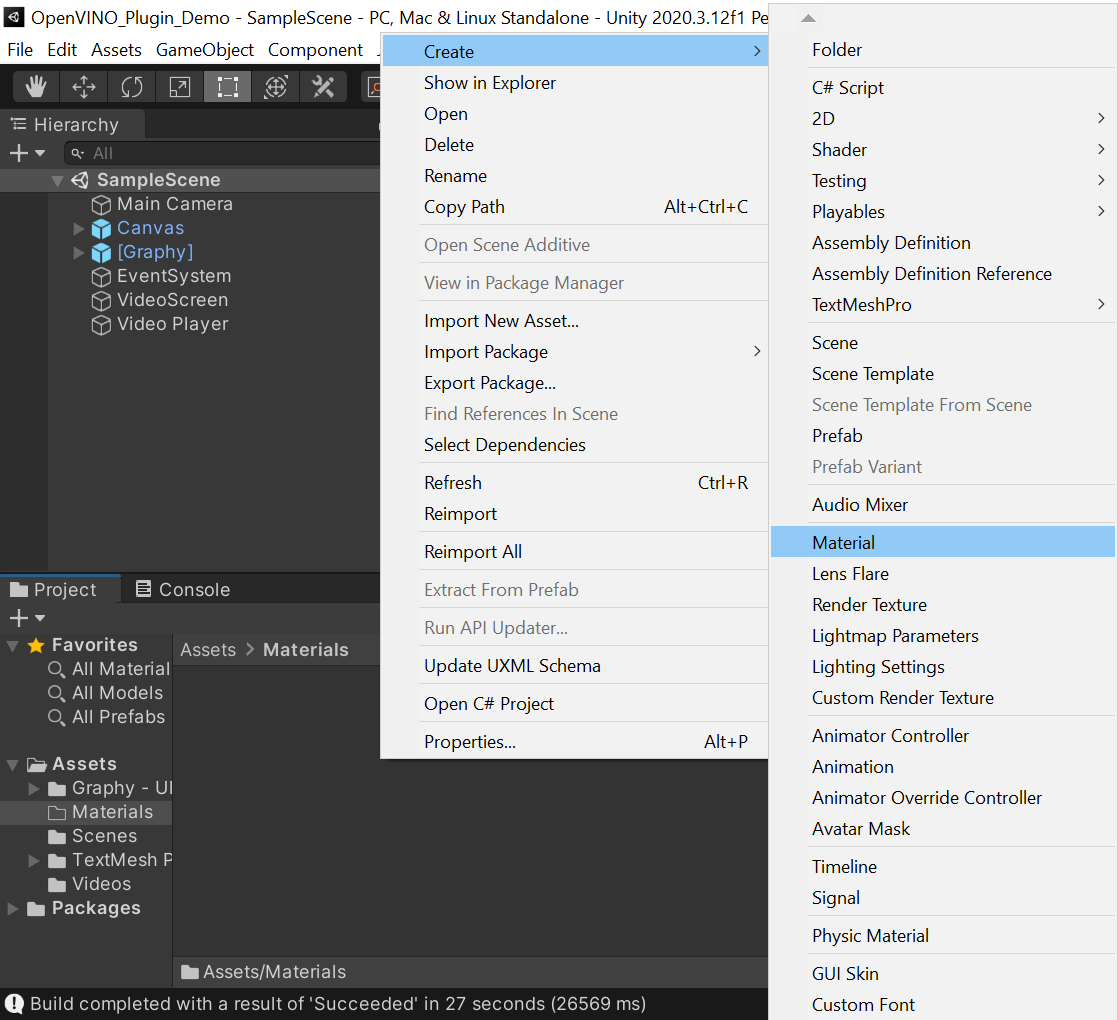Viewport: 1118px width, 1020px height.
Task: Choose Material from Create submenu
Action: 943,542
